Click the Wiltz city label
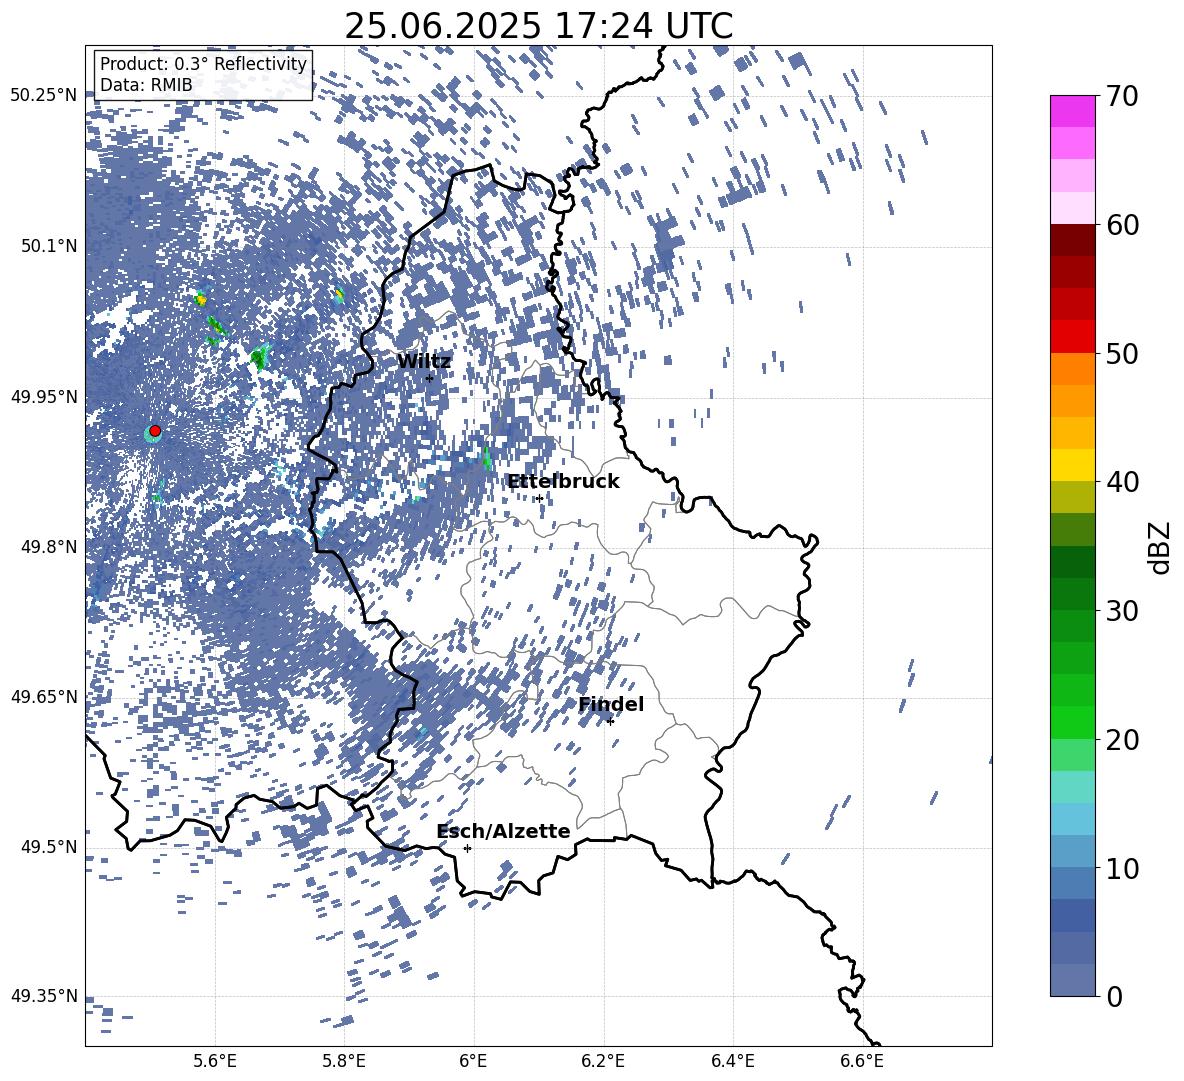The height and width of the screenshot is (1081, 1184). click(x=424, y=362)
